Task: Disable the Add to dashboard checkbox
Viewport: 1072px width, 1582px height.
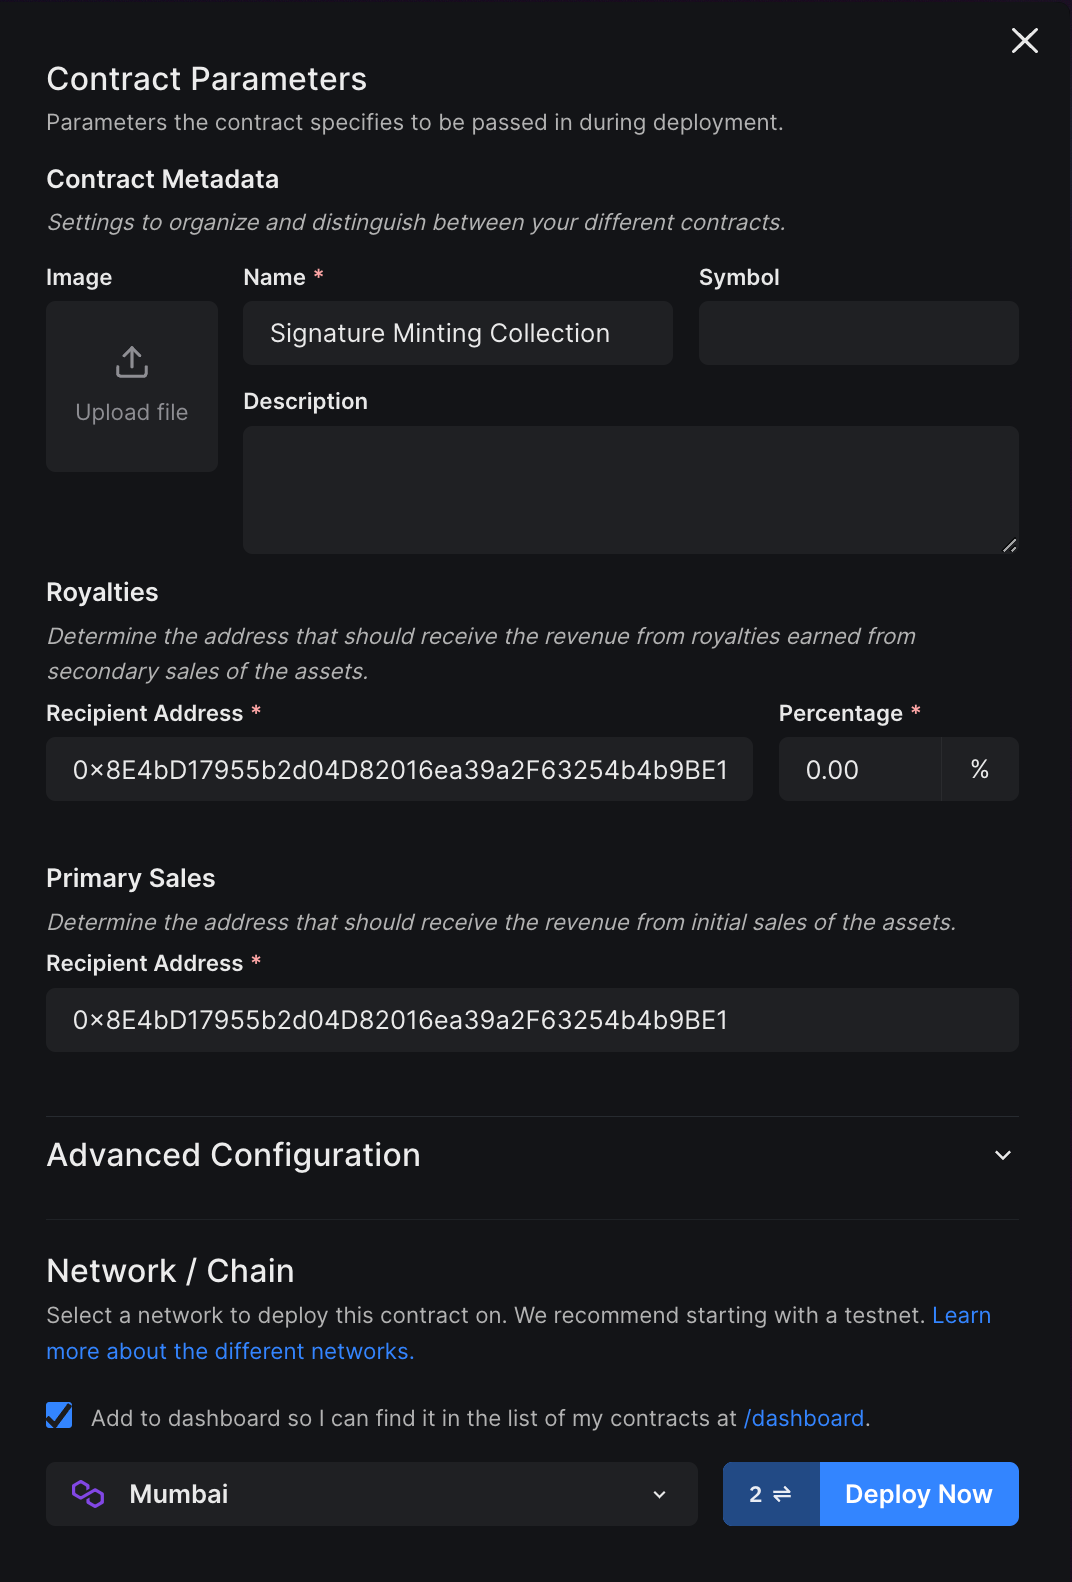Action: [59, 1415]
